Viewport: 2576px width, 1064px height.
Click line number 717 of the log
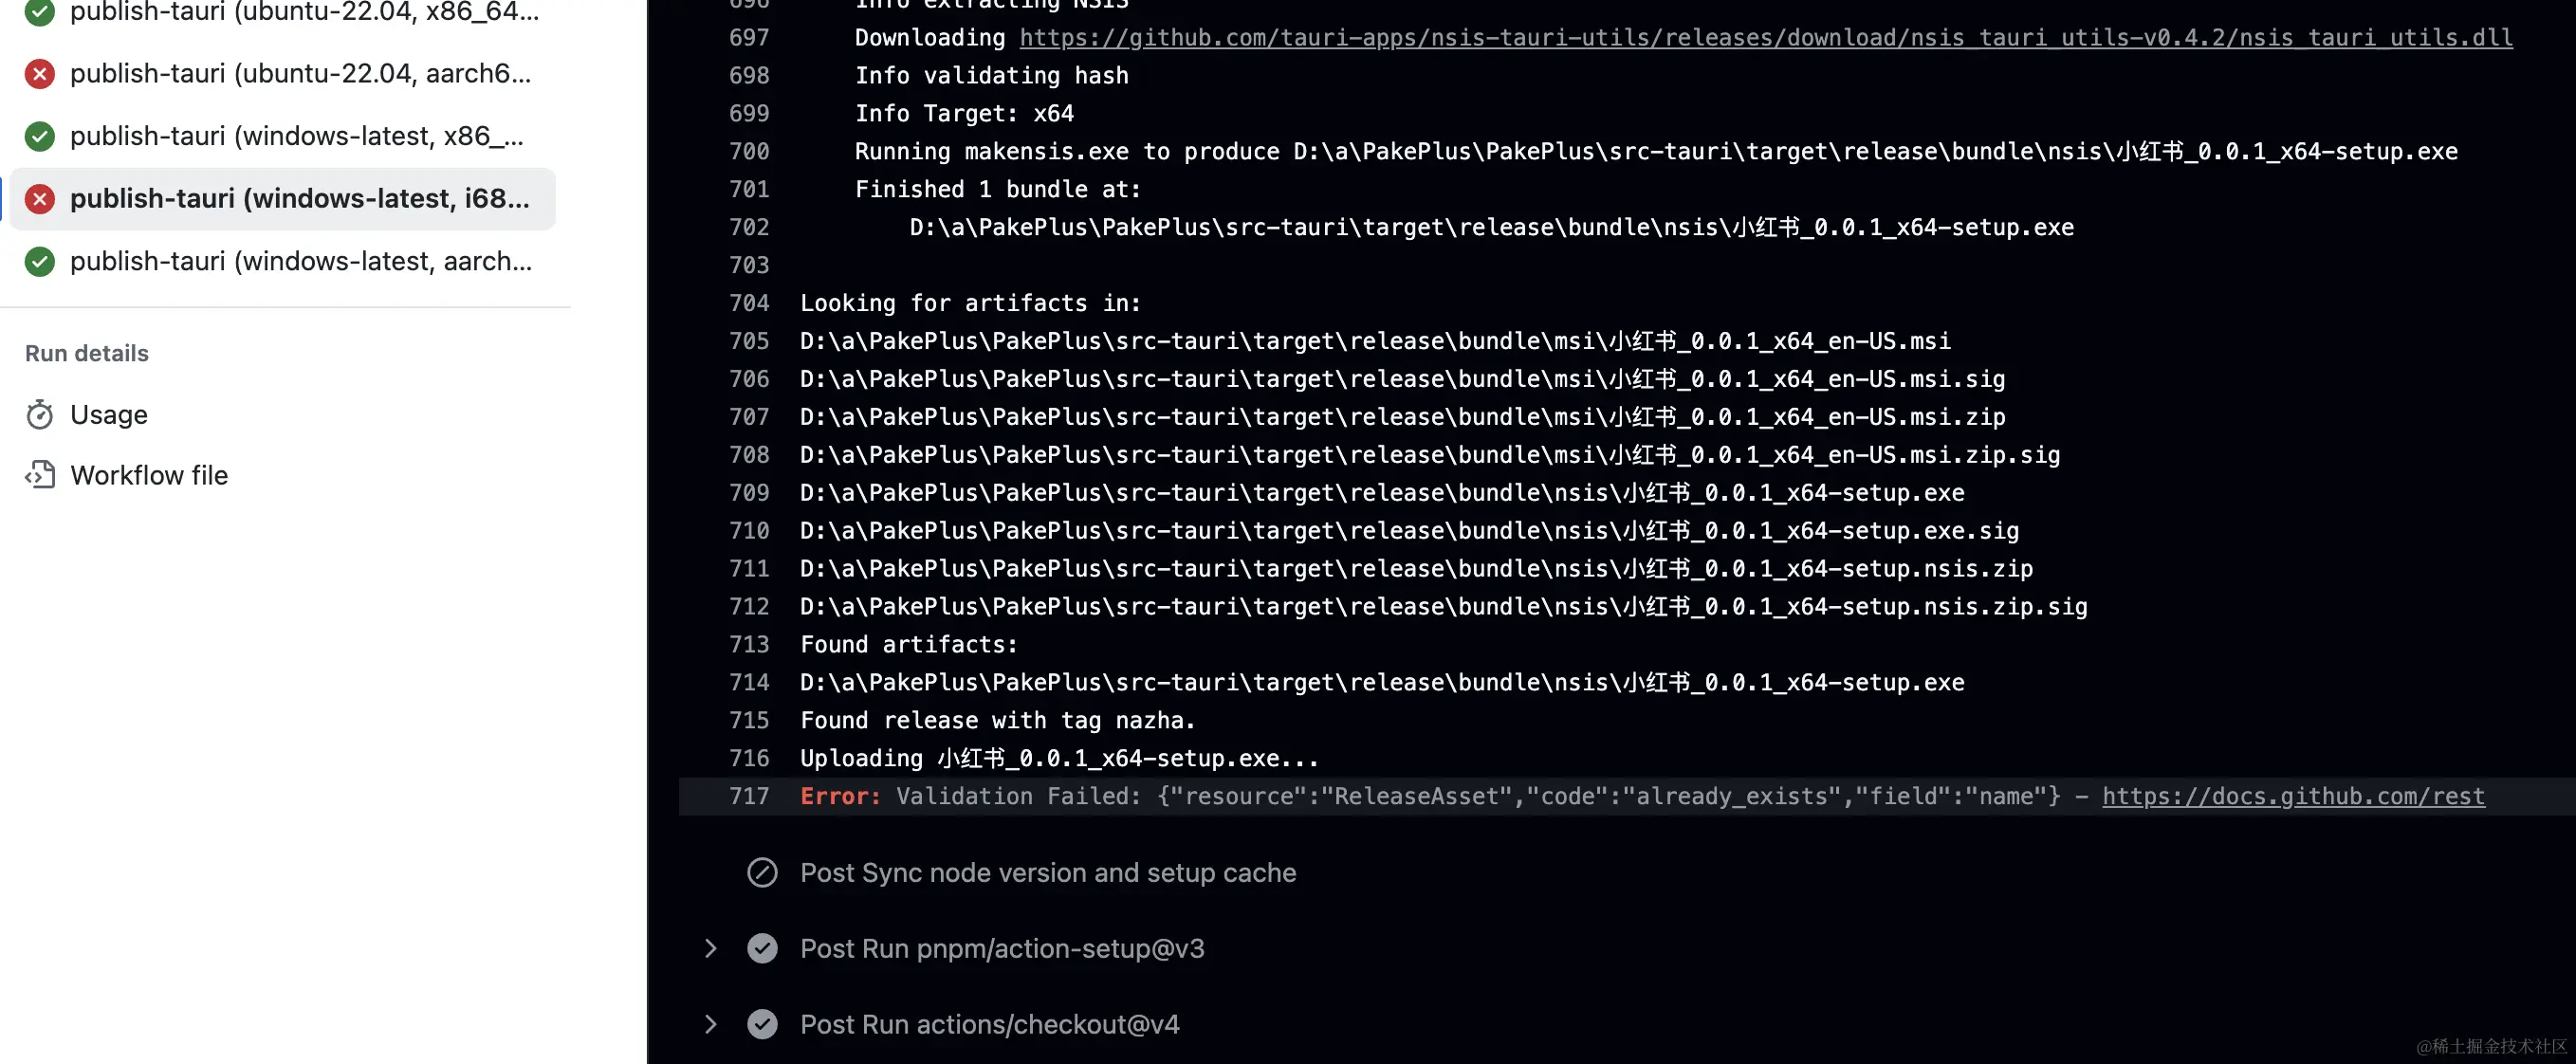(x=749, y=797)
